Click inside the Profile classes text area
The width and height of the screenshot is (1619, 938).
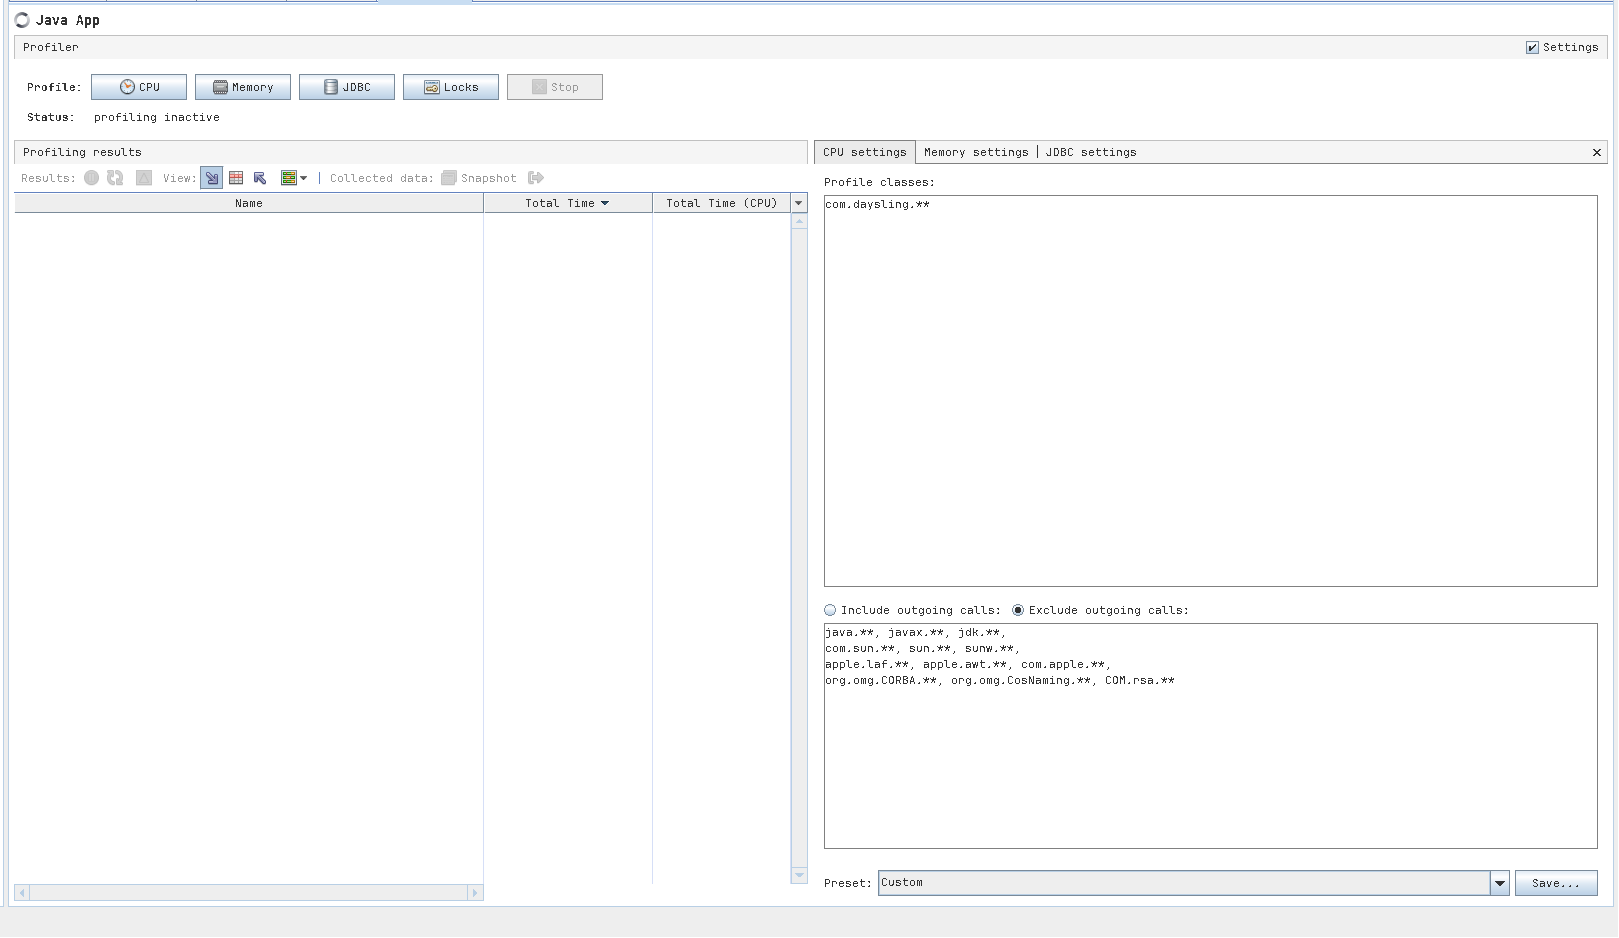click(1211, 391)
